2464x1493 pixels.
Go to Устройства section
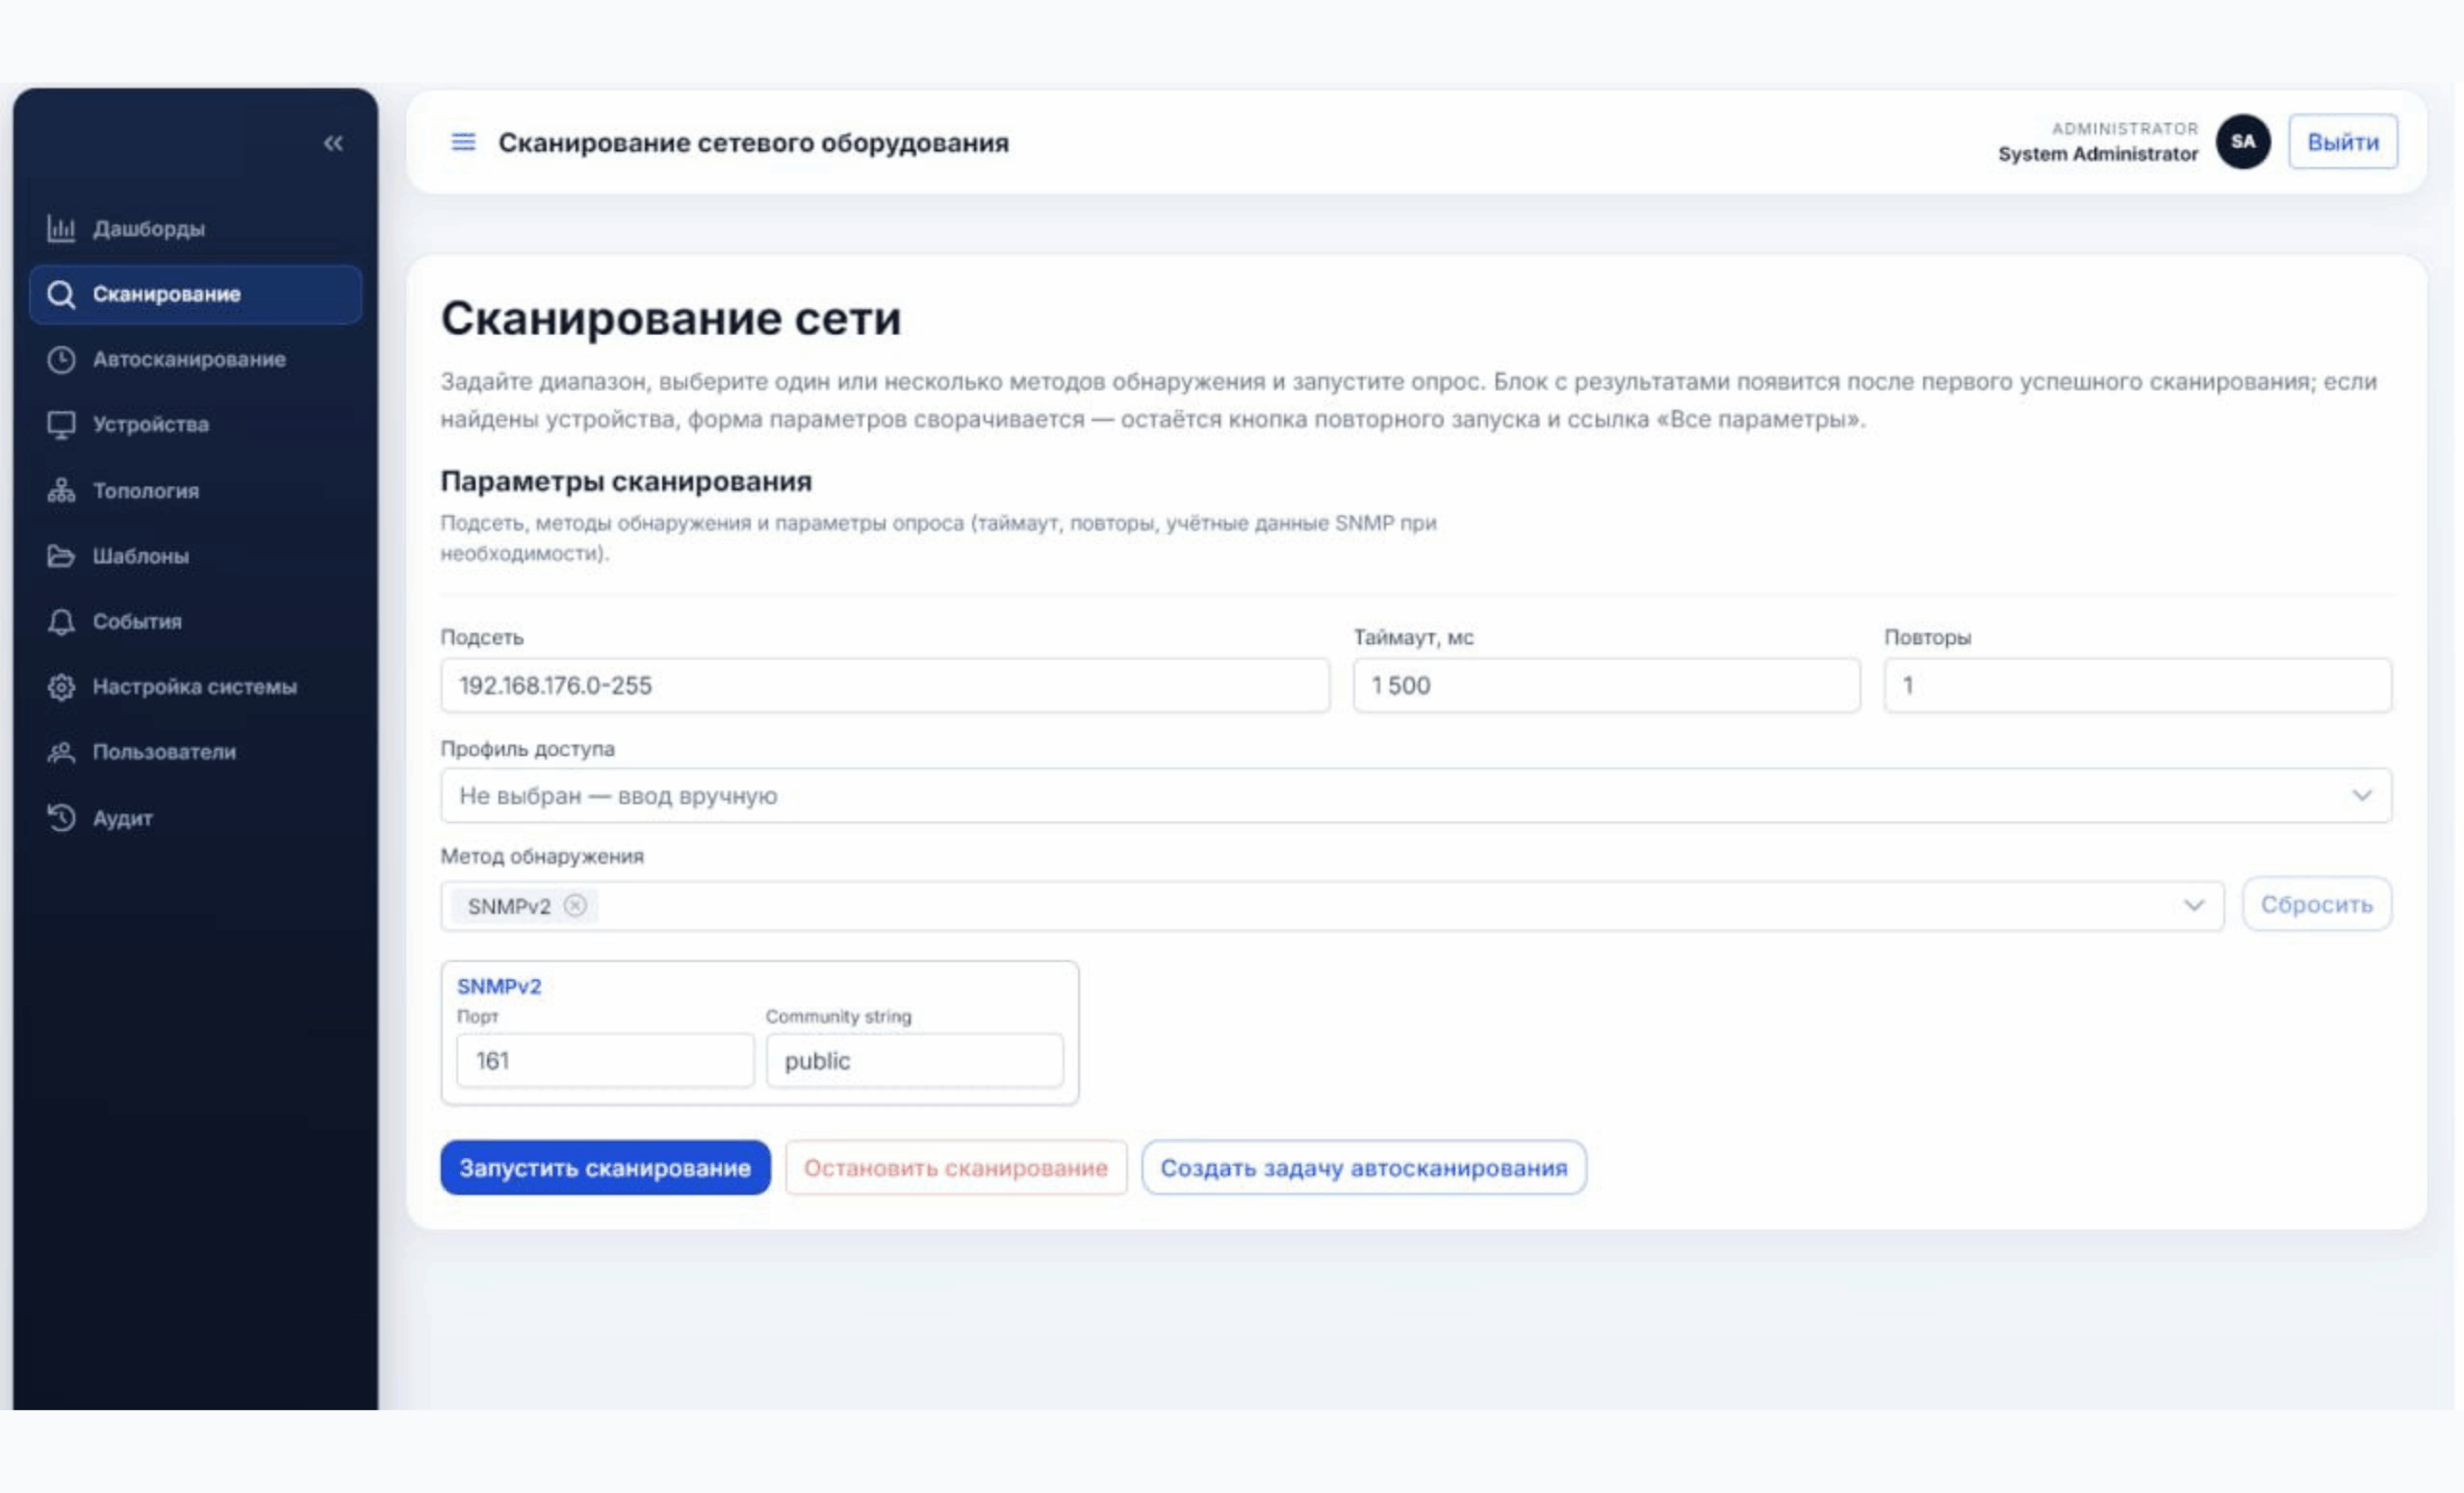coord(195,425)
